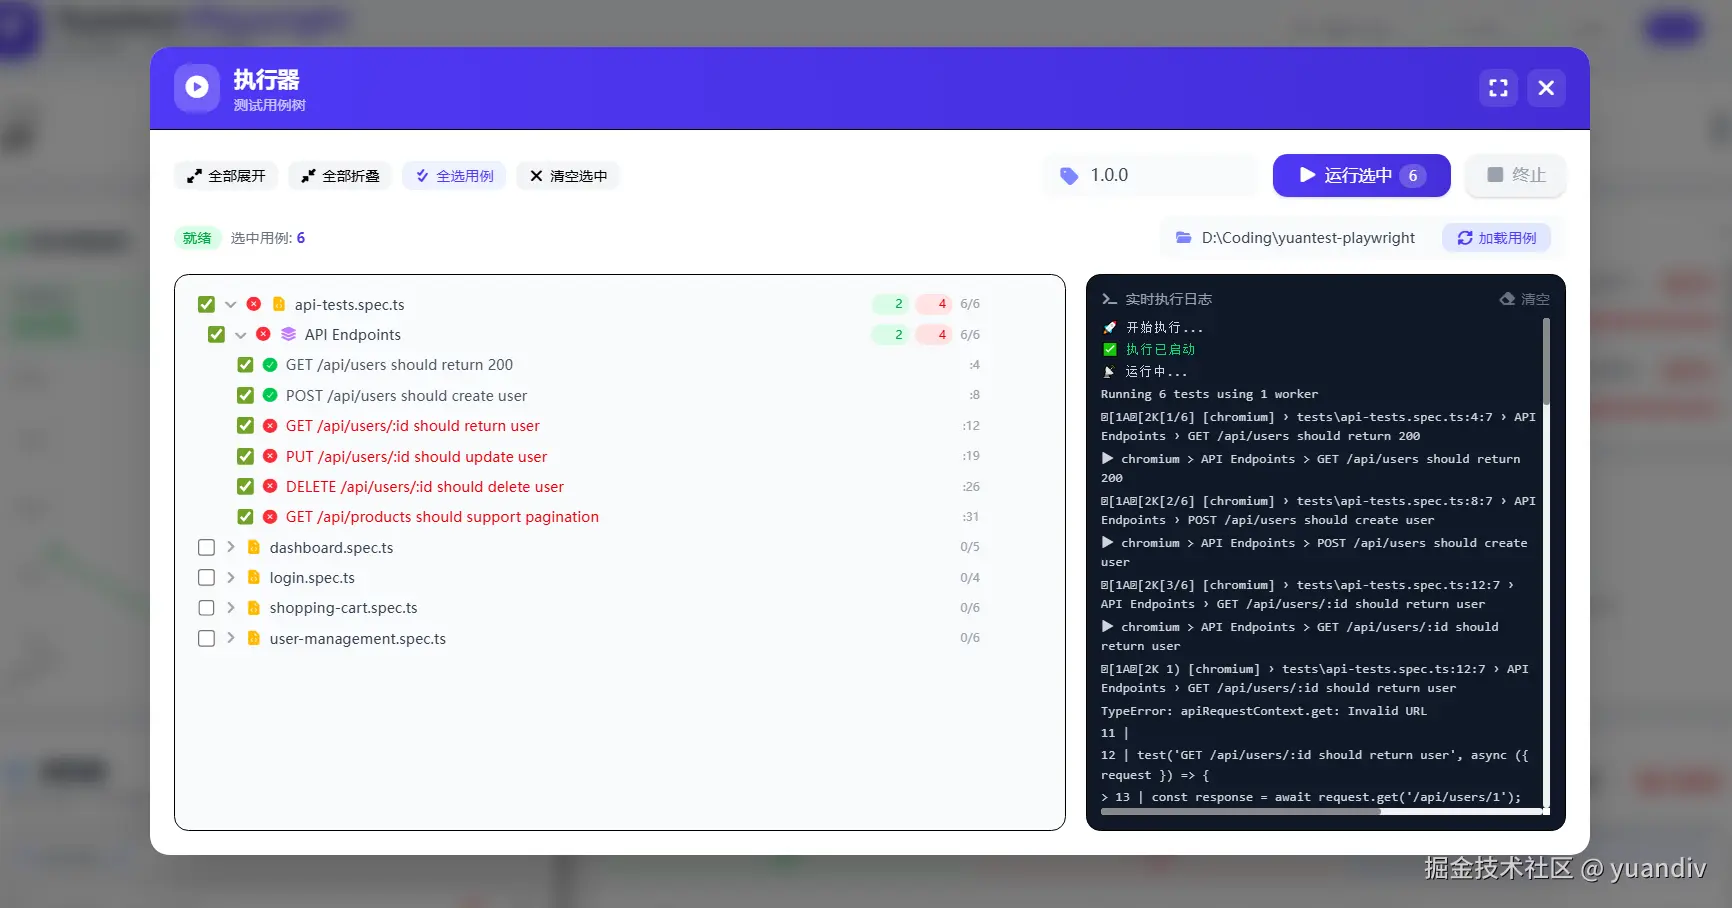Viewport: 1732px width, 908px height.
Task: Check the shopping-cart.spec.ts checkbox
Action: 207,608
